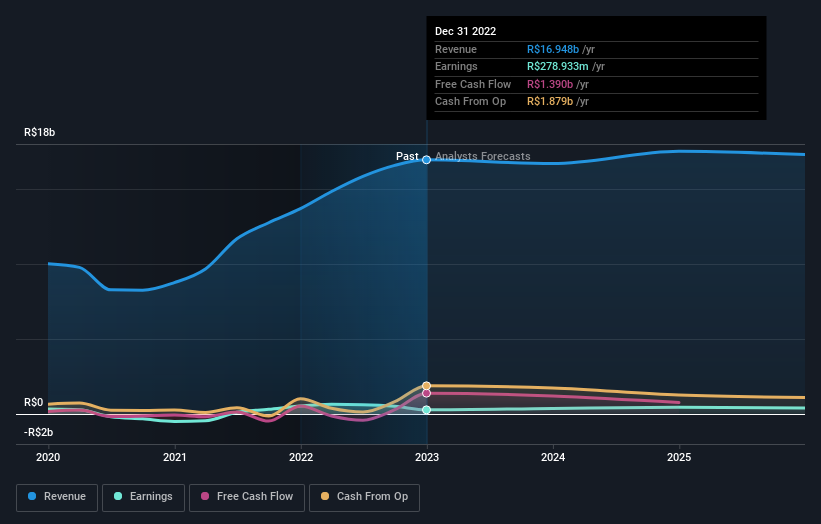Select the 2024 x-axis label
The image size is (821, 524).
553,457
